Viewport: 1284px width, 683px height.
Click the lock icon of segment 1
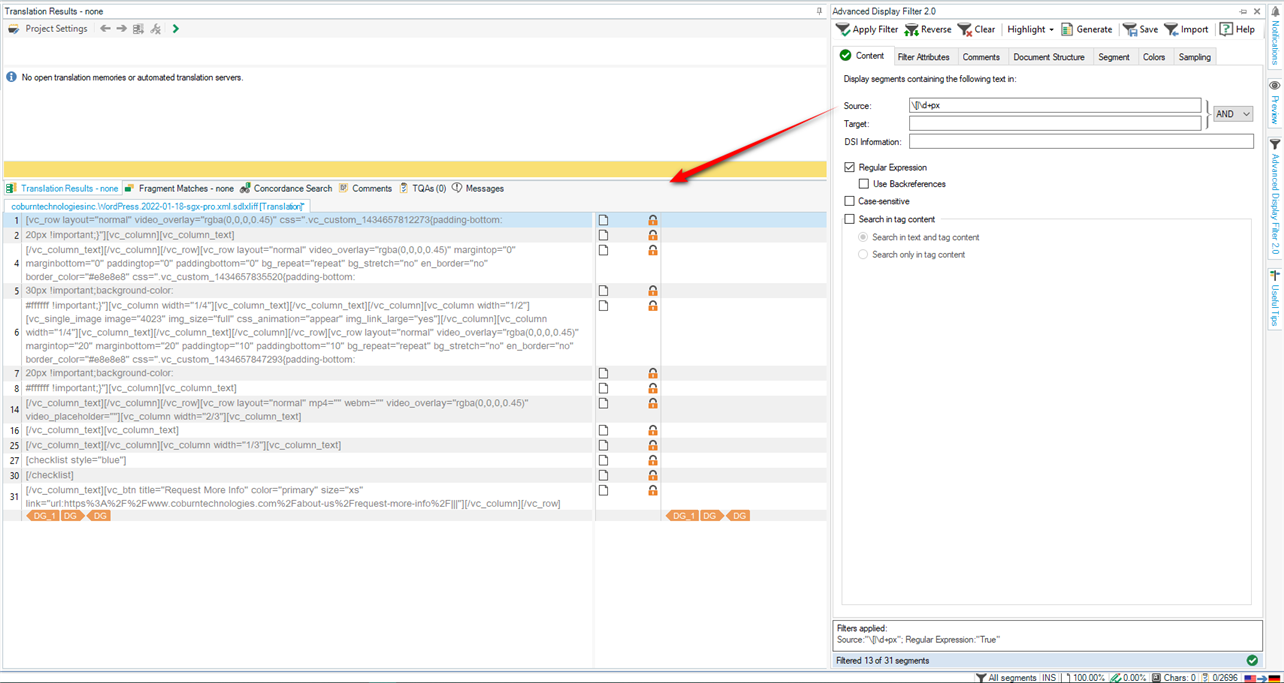point(652,220)
